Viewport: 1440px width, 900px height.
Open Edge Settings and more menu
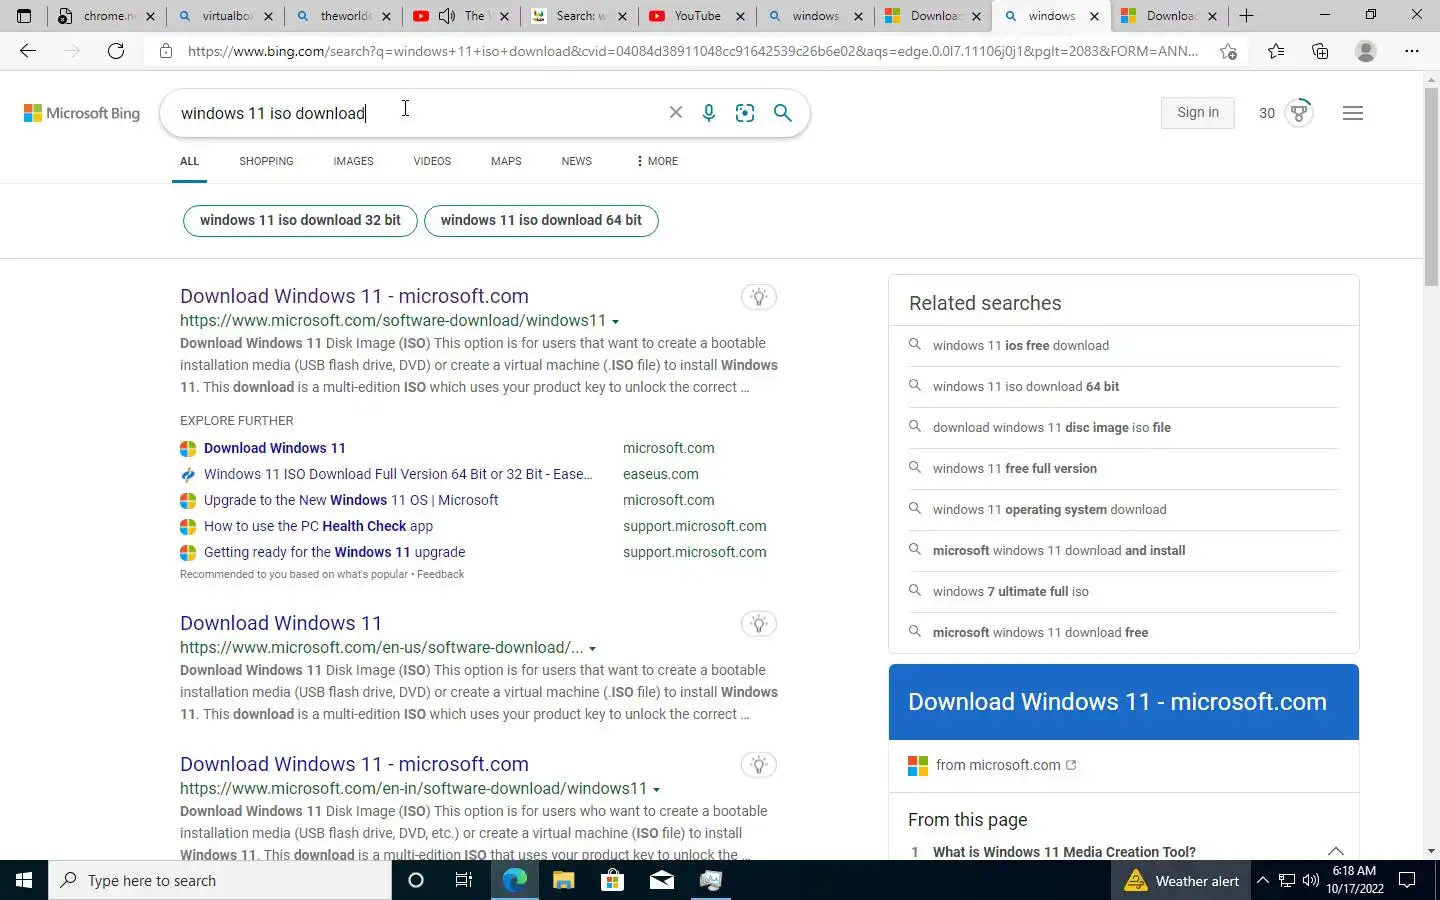1411,51
